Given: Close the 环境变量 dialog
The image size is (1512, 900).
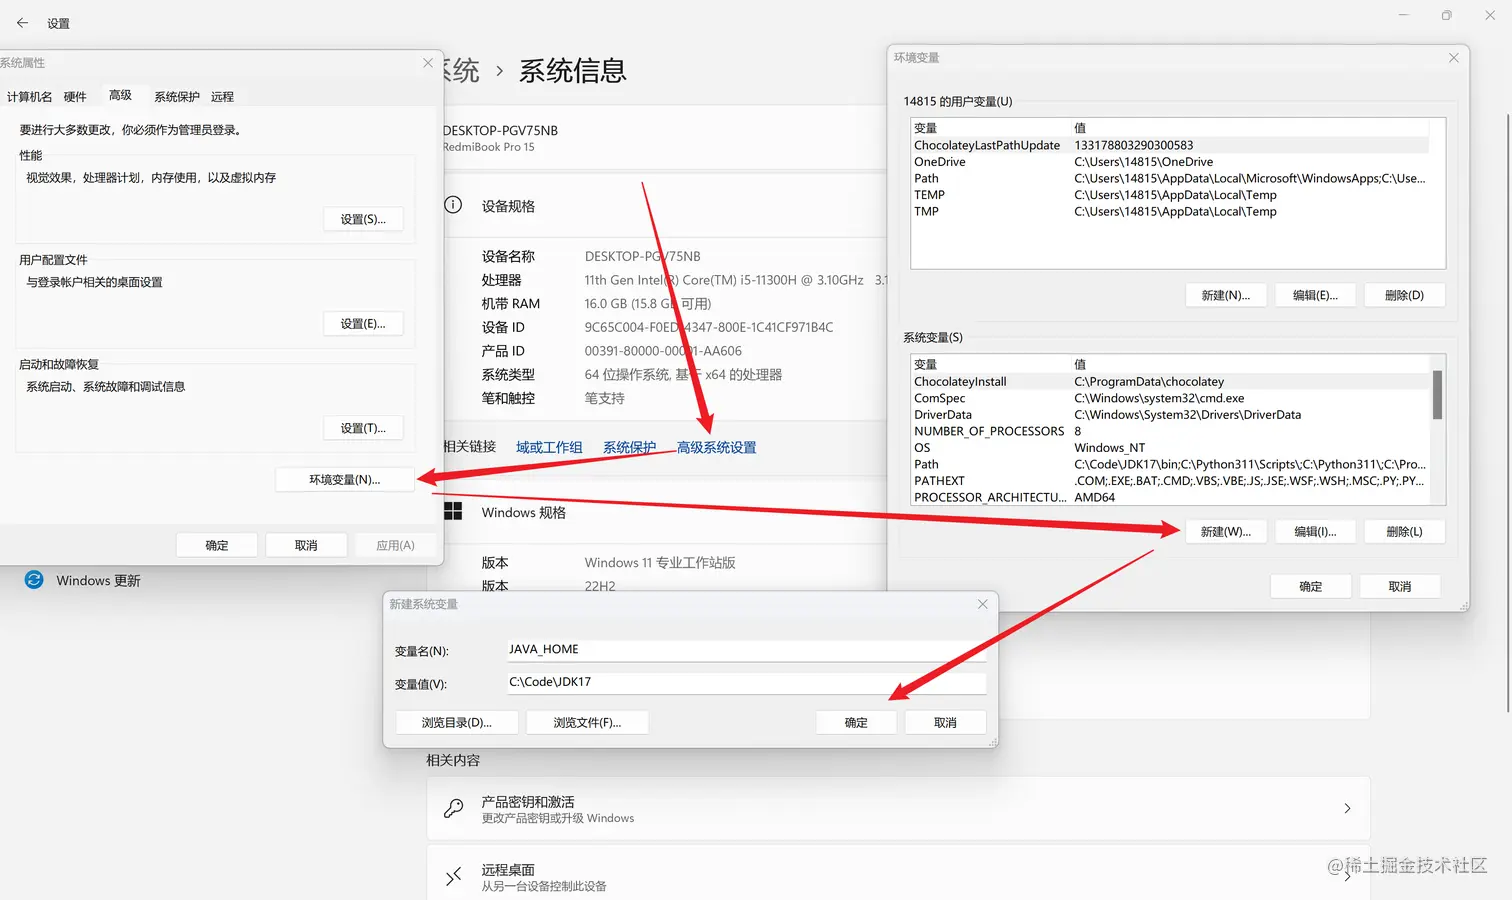Looking at the screenshot, I should pyautogui.click(x=1453, y=58).
